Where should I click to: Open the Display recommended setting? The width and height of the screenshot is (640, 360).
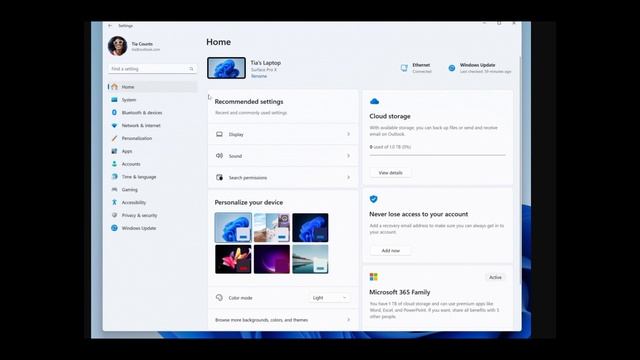click(283, 134)
